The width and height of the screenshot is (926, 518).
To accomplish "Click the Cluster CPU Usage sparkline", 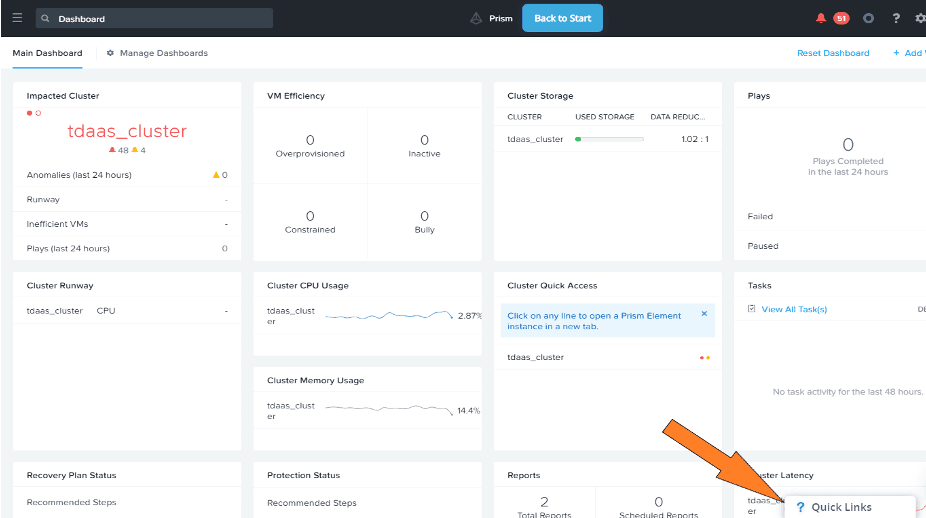I will click(x=389, y=315).
